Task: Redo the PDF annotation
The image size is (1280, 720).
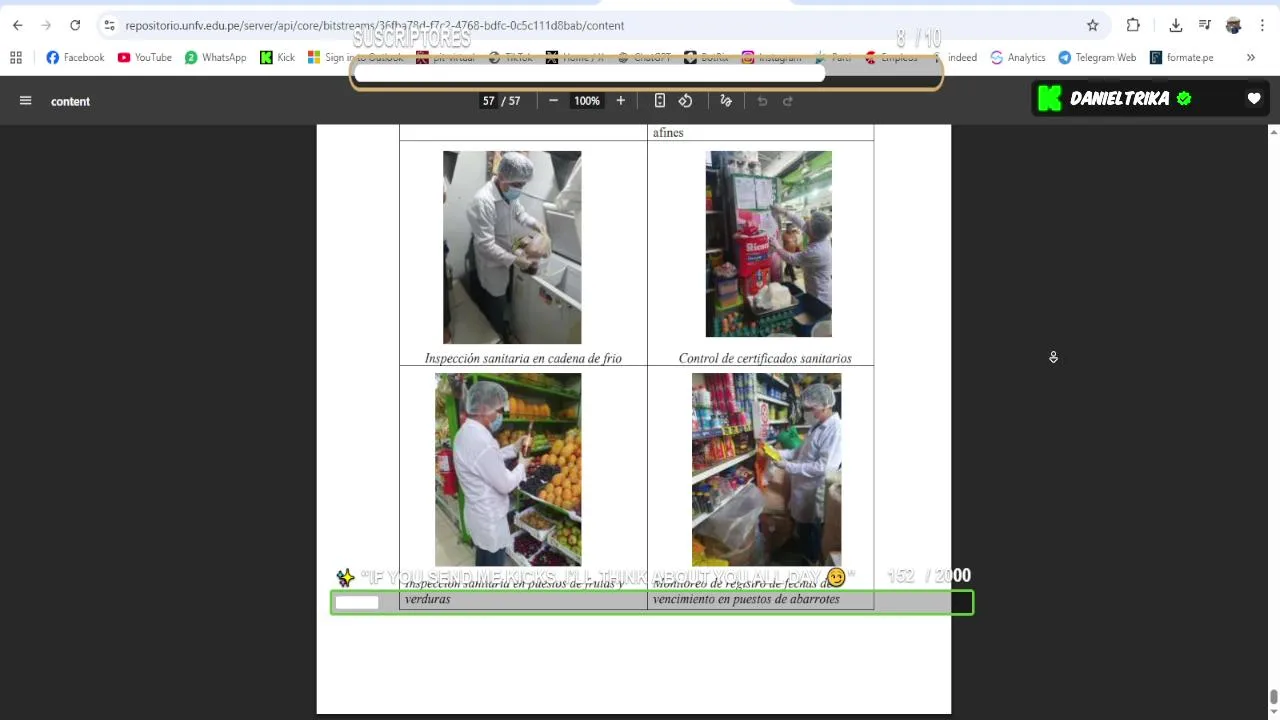Action: 788,100
